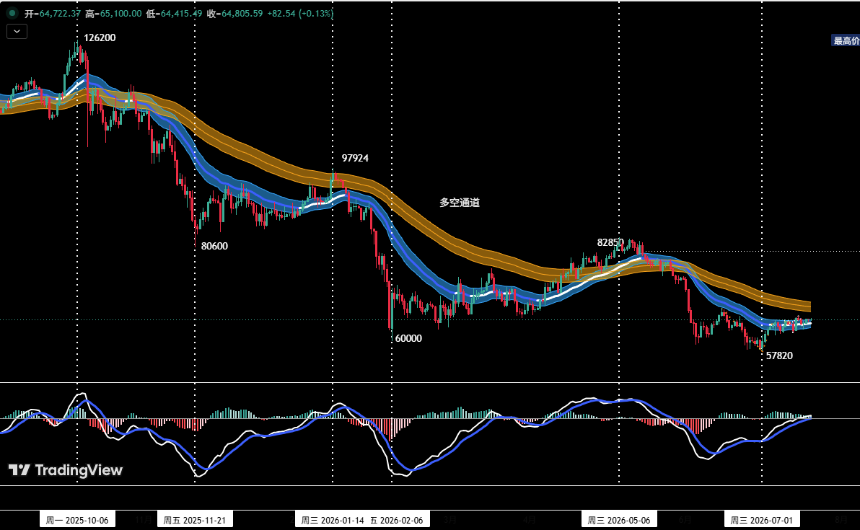Click the opening price value 64,722.37
860x530 pixels.
tap(60, 13)
